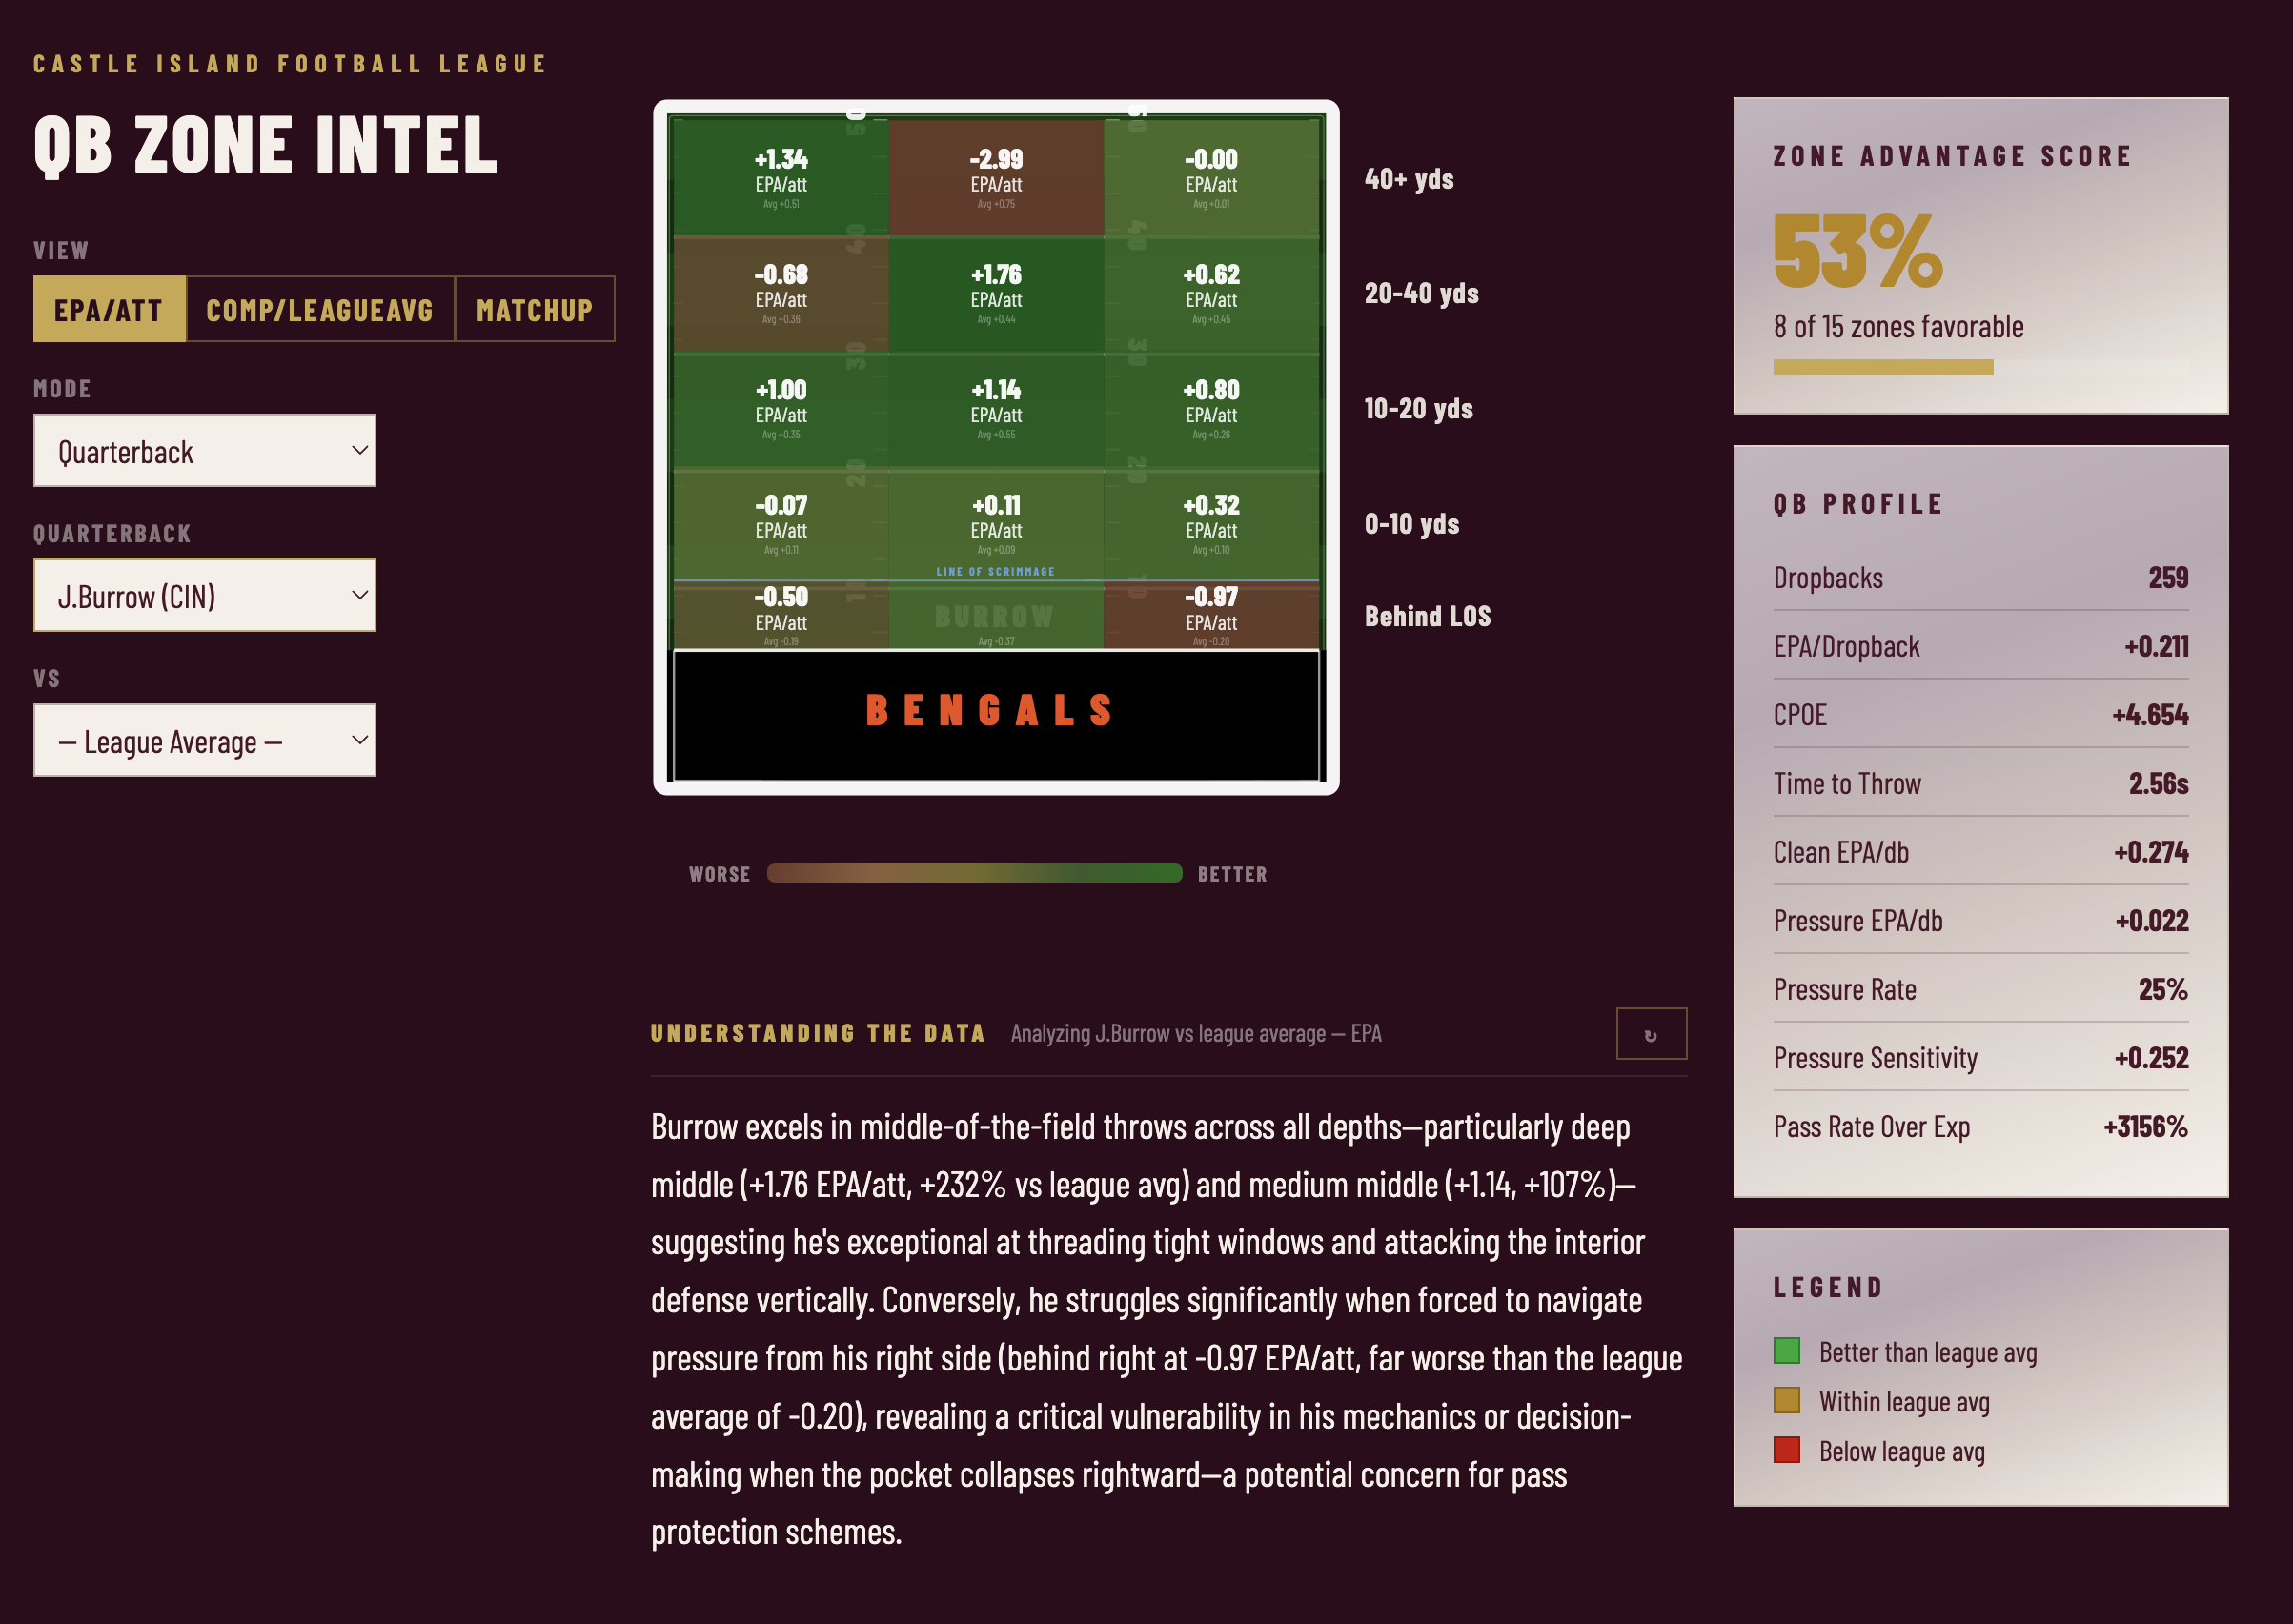Screen dimensions: 2293x1624
Task: Select the MATCHUP view tab
Action: pyautogui.click(x=534, y=310)
